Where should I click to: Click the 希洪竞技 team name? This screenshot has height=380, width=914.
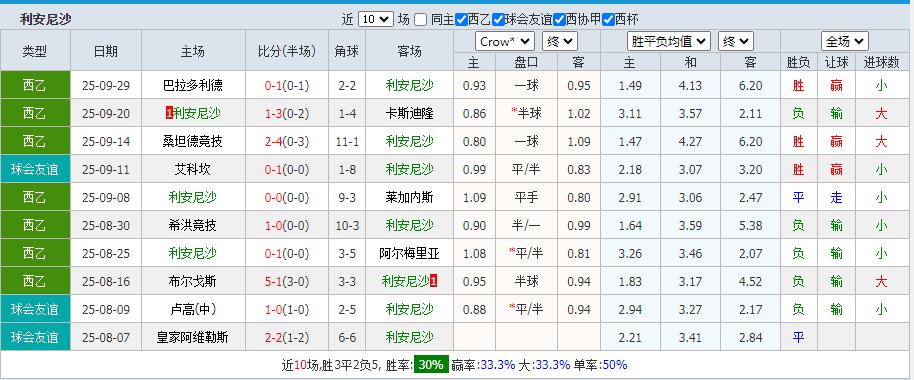193,226
